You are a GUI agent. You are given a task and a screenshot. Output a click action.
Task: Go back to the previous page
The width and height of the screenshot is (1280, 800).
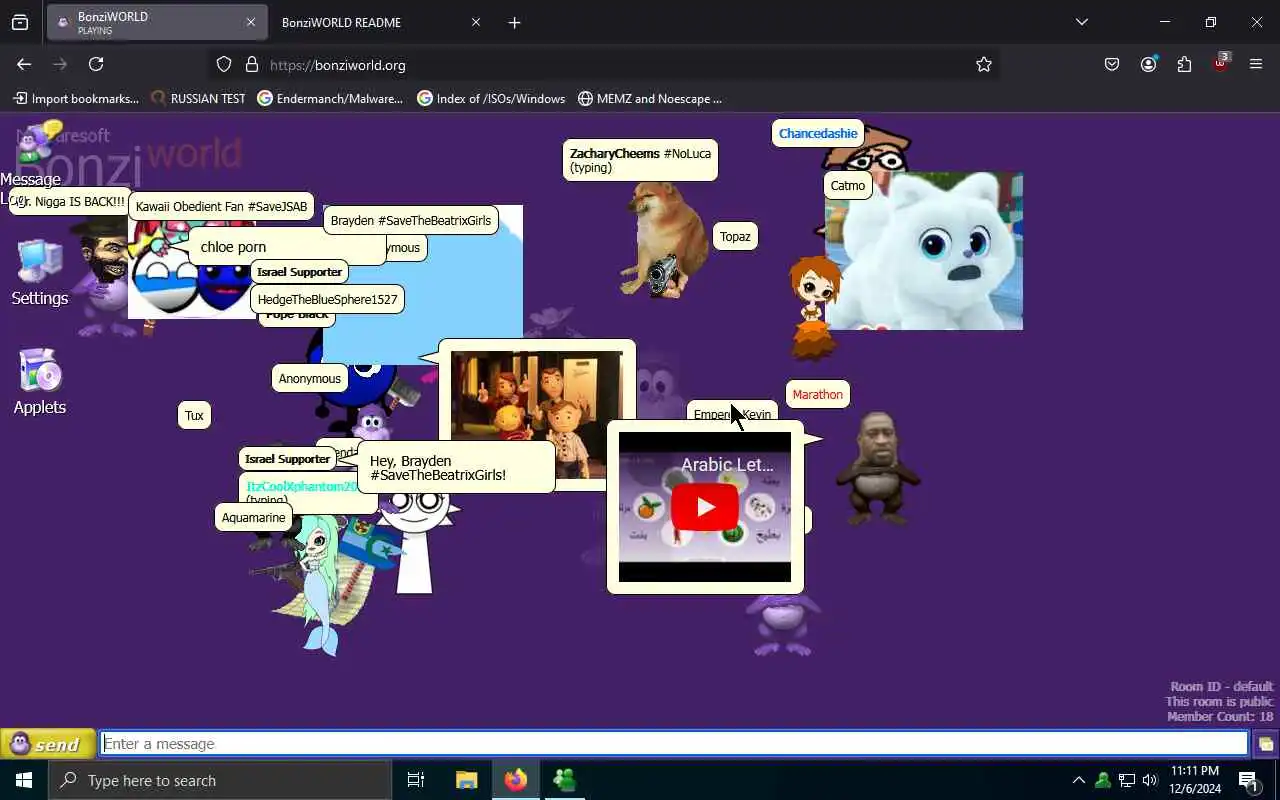pyautogui.click(x=24, y=64)
